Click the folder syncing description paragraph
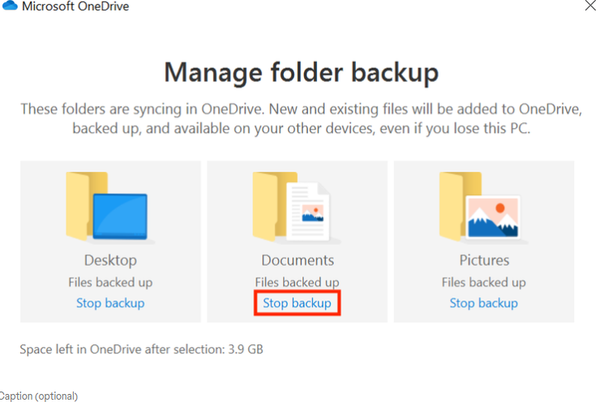Screen dimensions: 600x402 click(298, 118)
